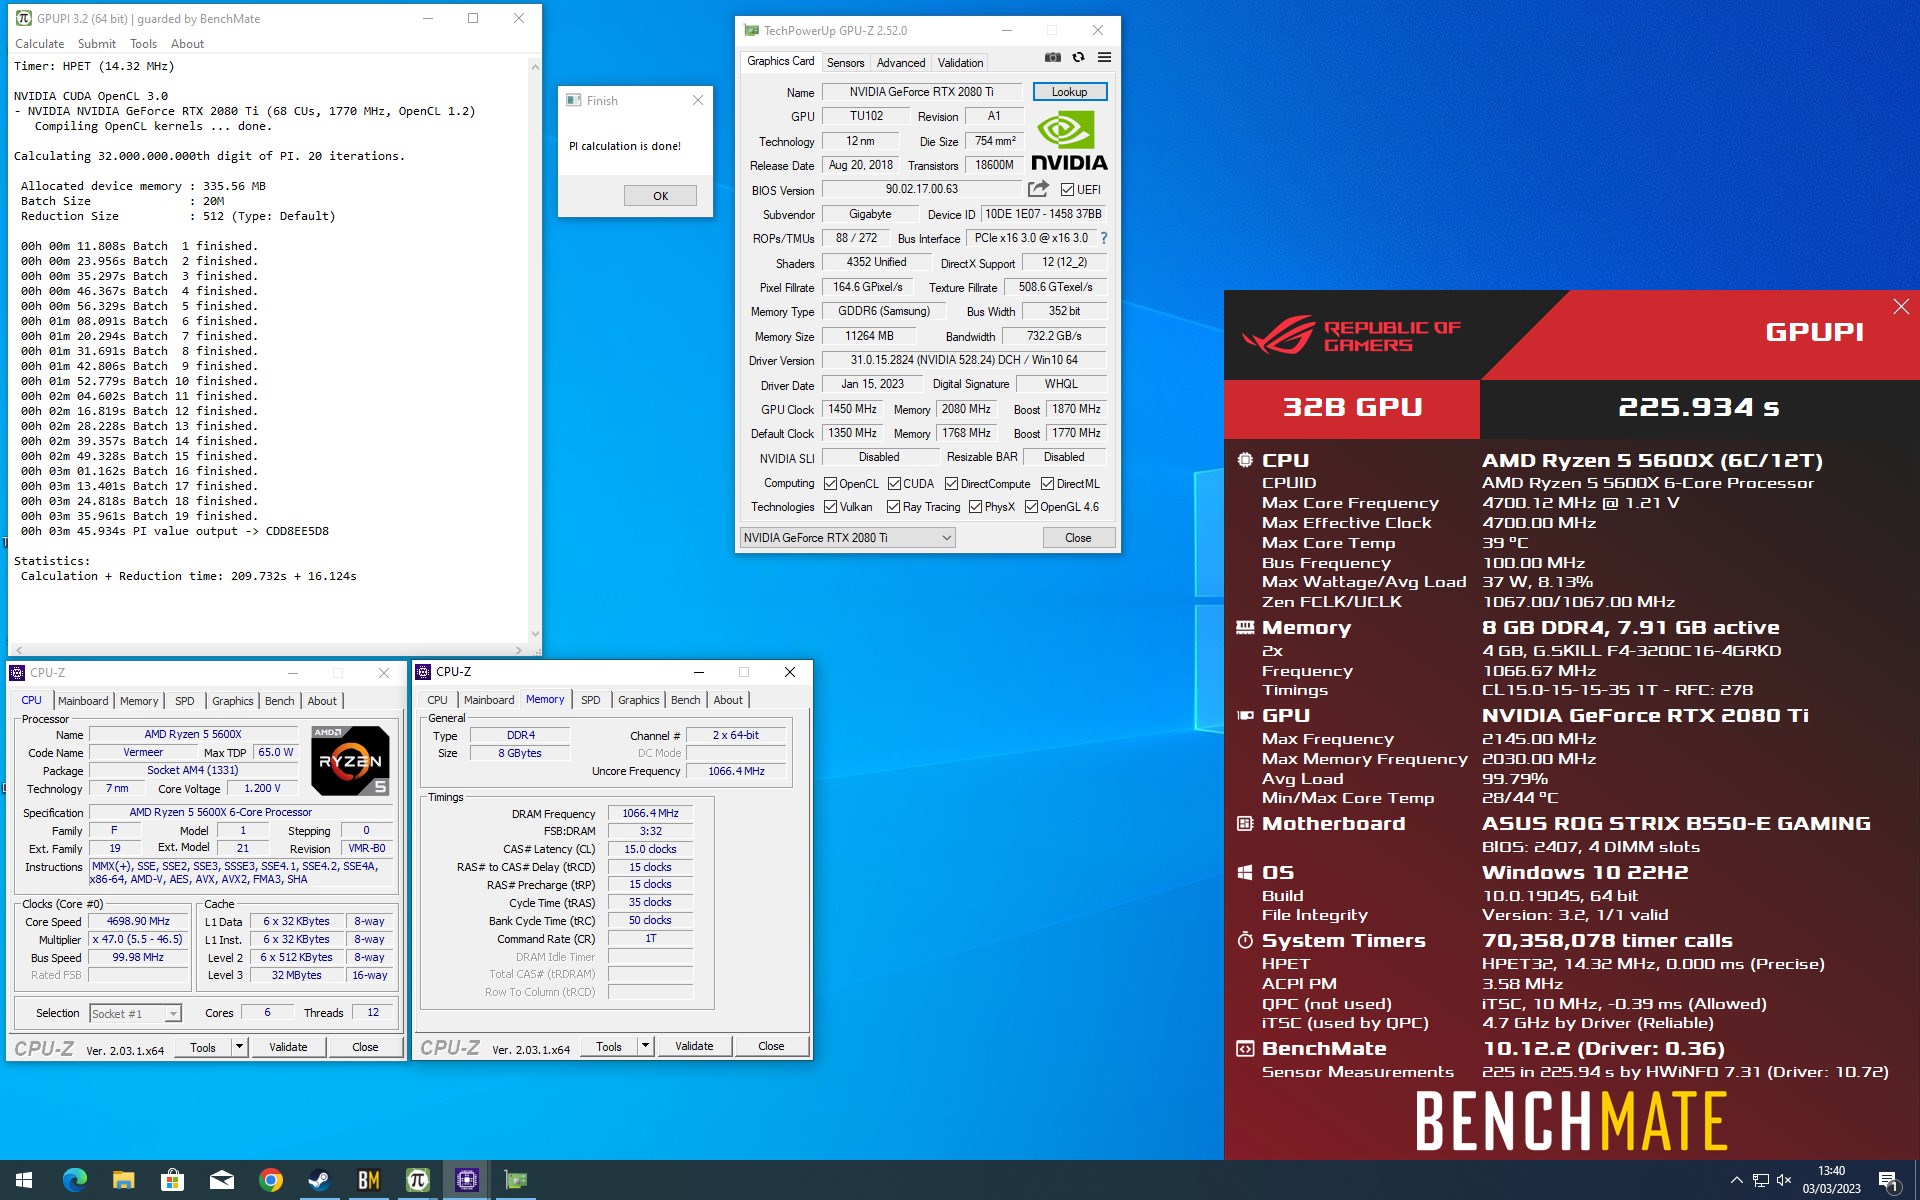The image size is (1920, 1200).
Task: Click the GPU Name field 'NVIDIA GeForce RTX 2080 Ti'
Action: click(922, 92)
